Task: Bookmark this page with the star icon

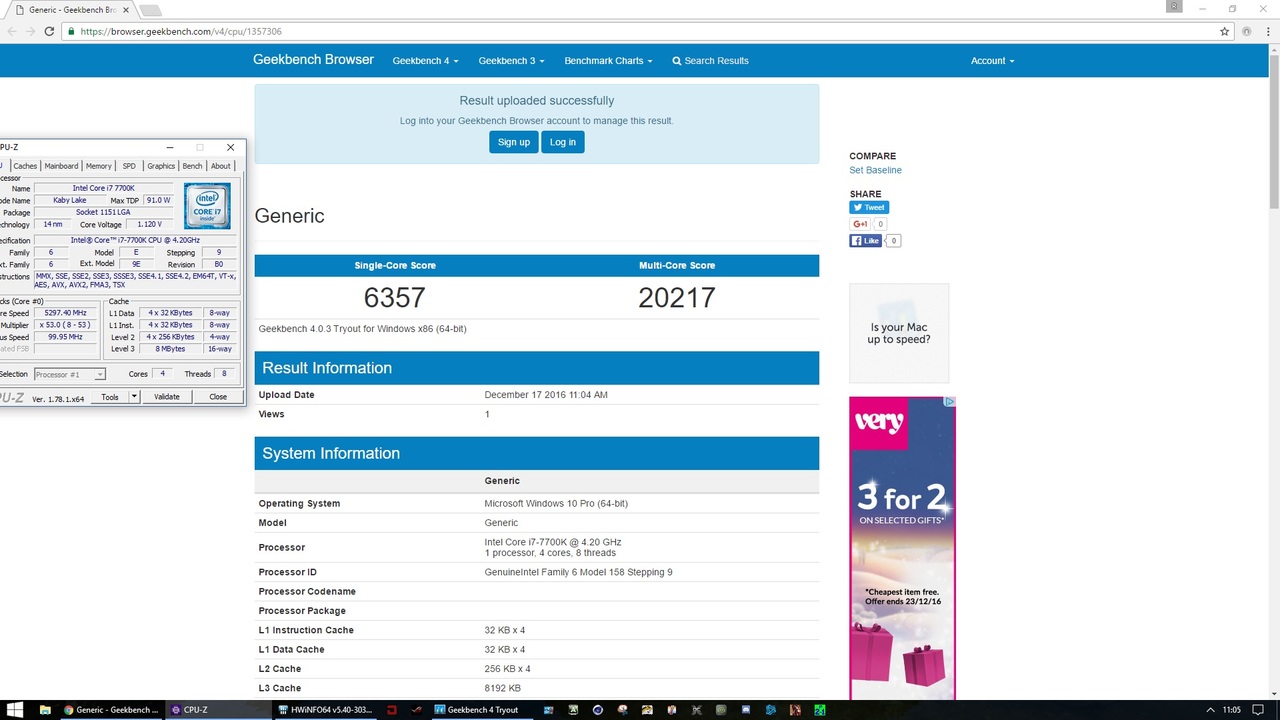Action: tap(1224, 31)
